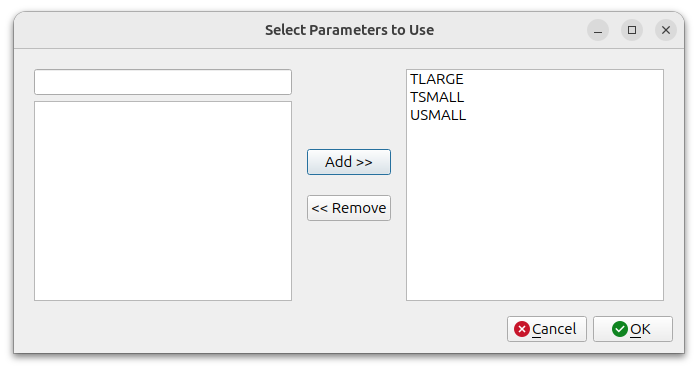698x370 pixels.
Task: Click the "Select Parameters to Use" title bar
Action: coord(349,30)
